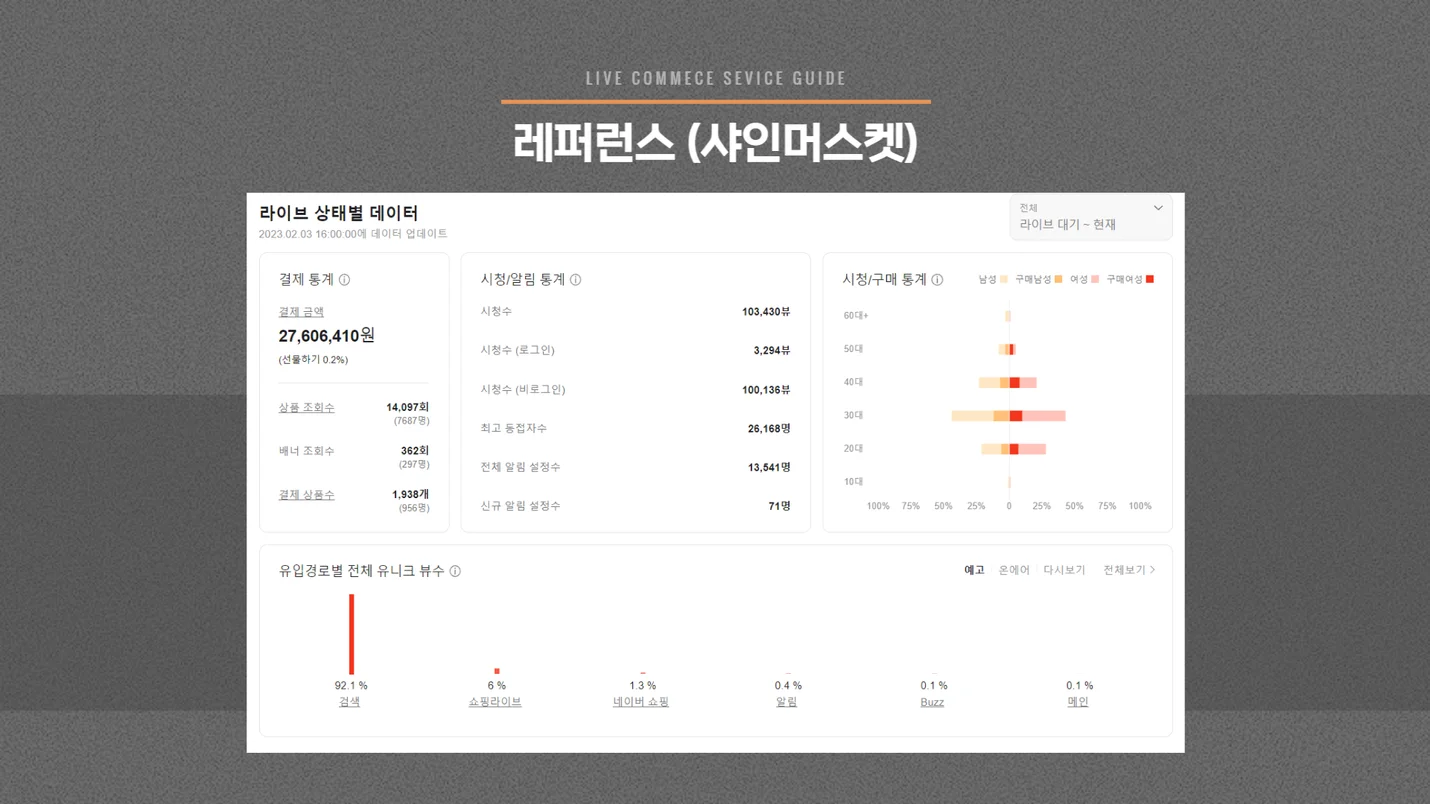
Task: Click the 27,606,410원 payment amount
Action: click(x=326, y=336)
